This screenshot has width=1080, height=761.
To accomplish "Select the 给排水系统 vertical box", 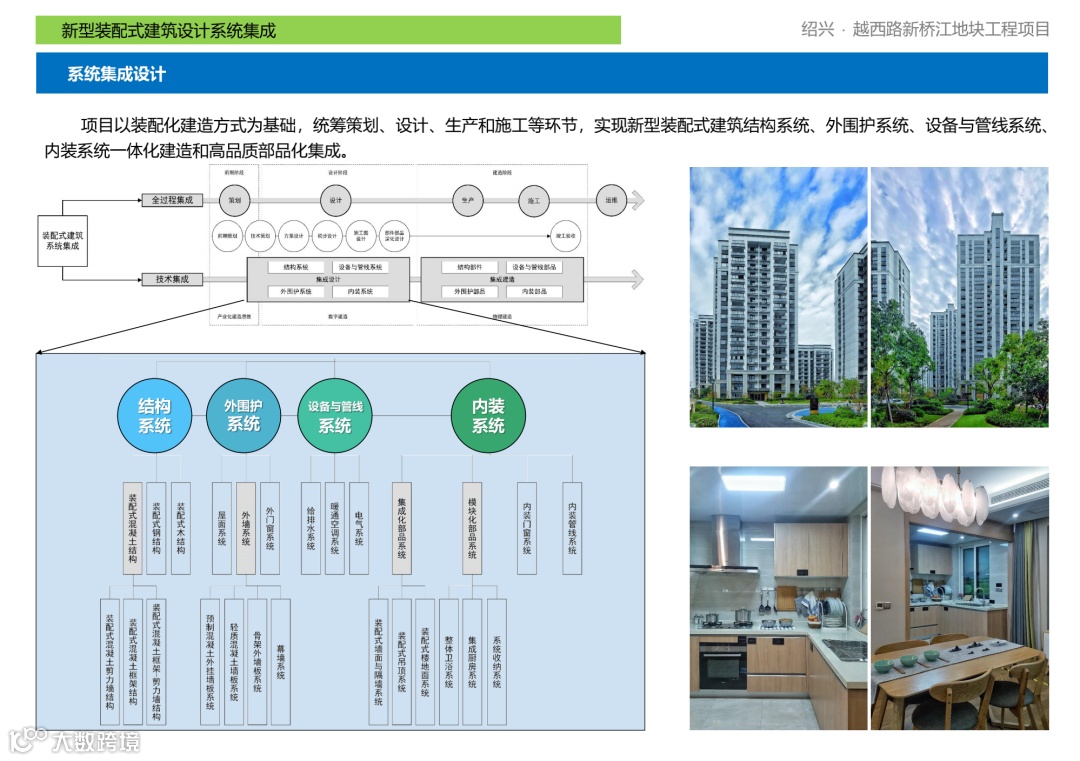I will click(311, 528).
